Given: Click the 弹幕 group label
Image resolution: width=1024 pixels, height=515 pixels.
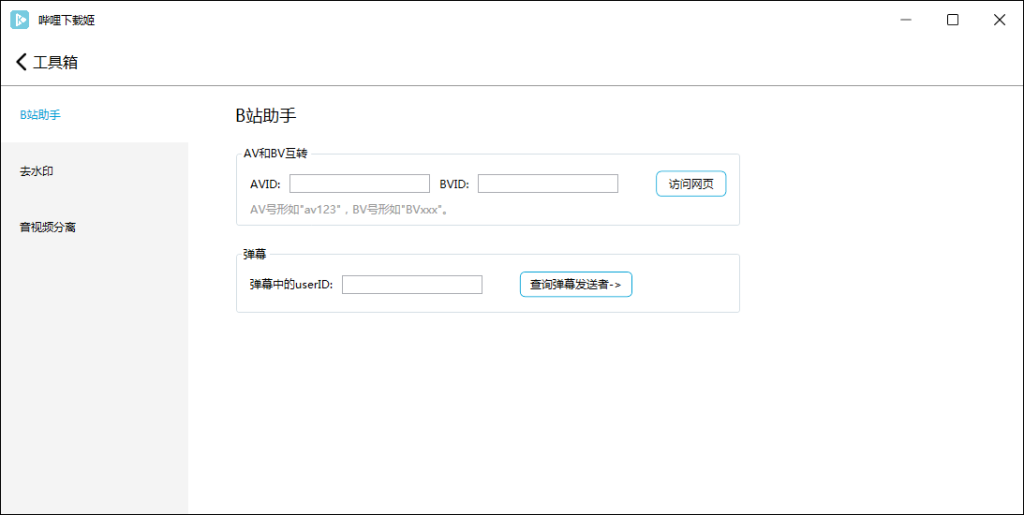Looking at the screenshot, I should pyautogui.click(x=254, y=255).
